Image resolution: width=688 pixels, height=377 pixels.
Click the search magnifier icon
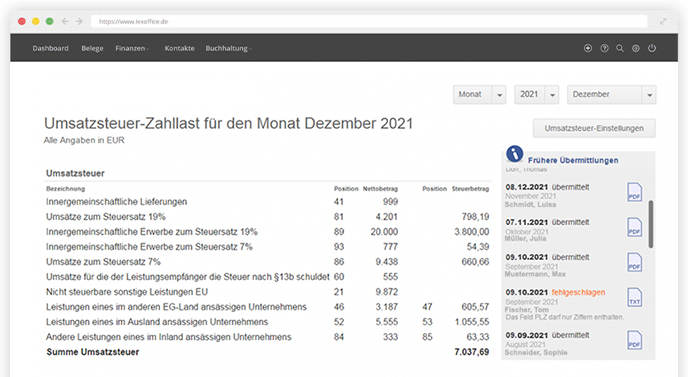click(x=620, y=48)
